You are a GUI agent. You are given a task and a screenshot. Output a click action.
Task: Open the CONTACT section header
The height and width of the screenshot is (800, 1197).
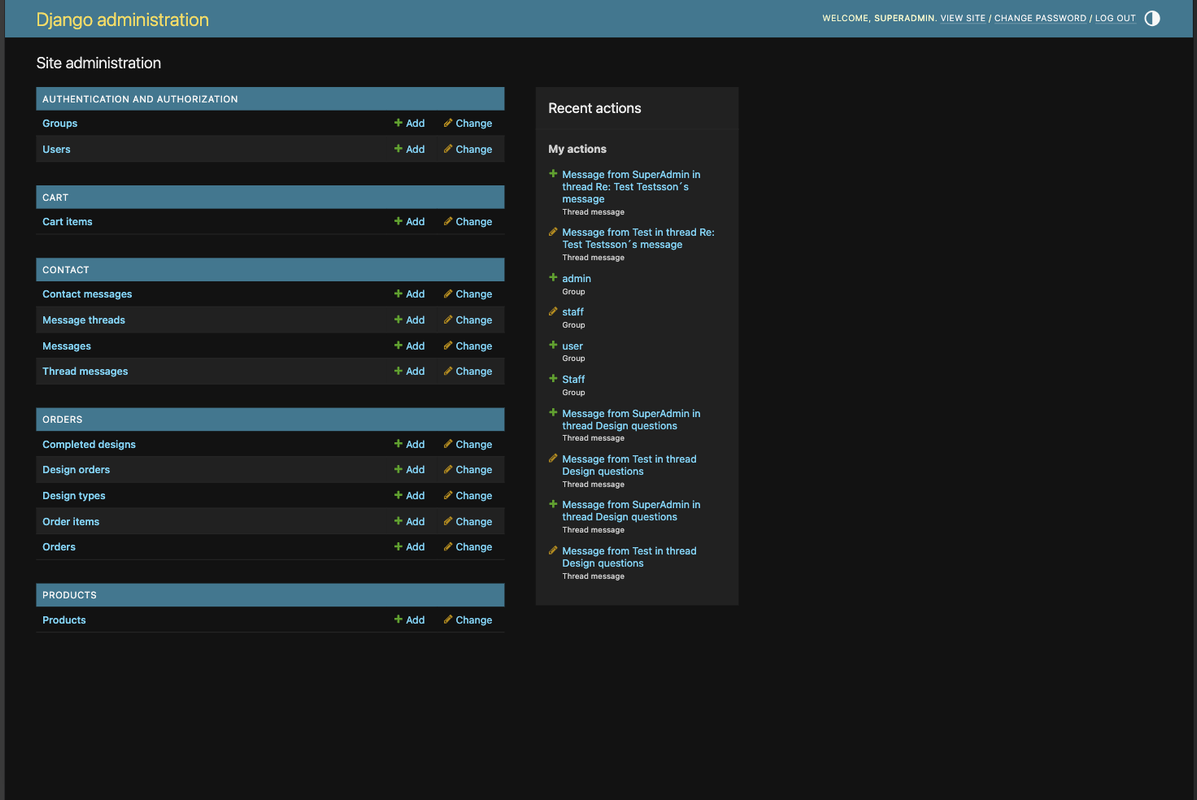pos(66,270)
